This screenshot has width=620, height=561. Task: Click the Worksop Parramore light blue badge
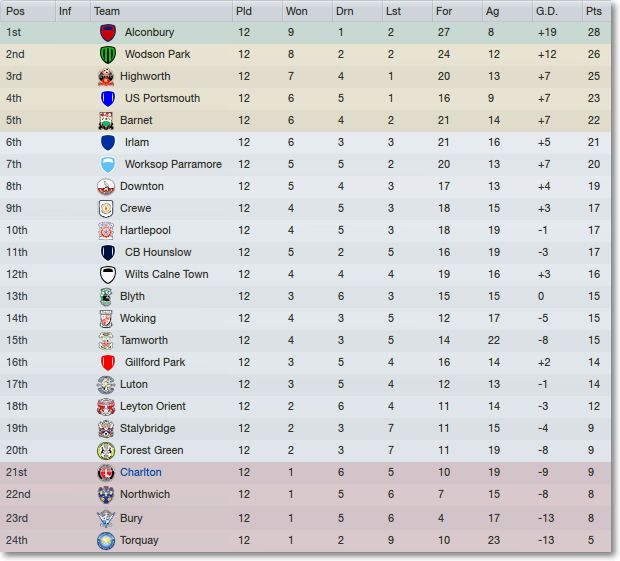tap(108, 164)
